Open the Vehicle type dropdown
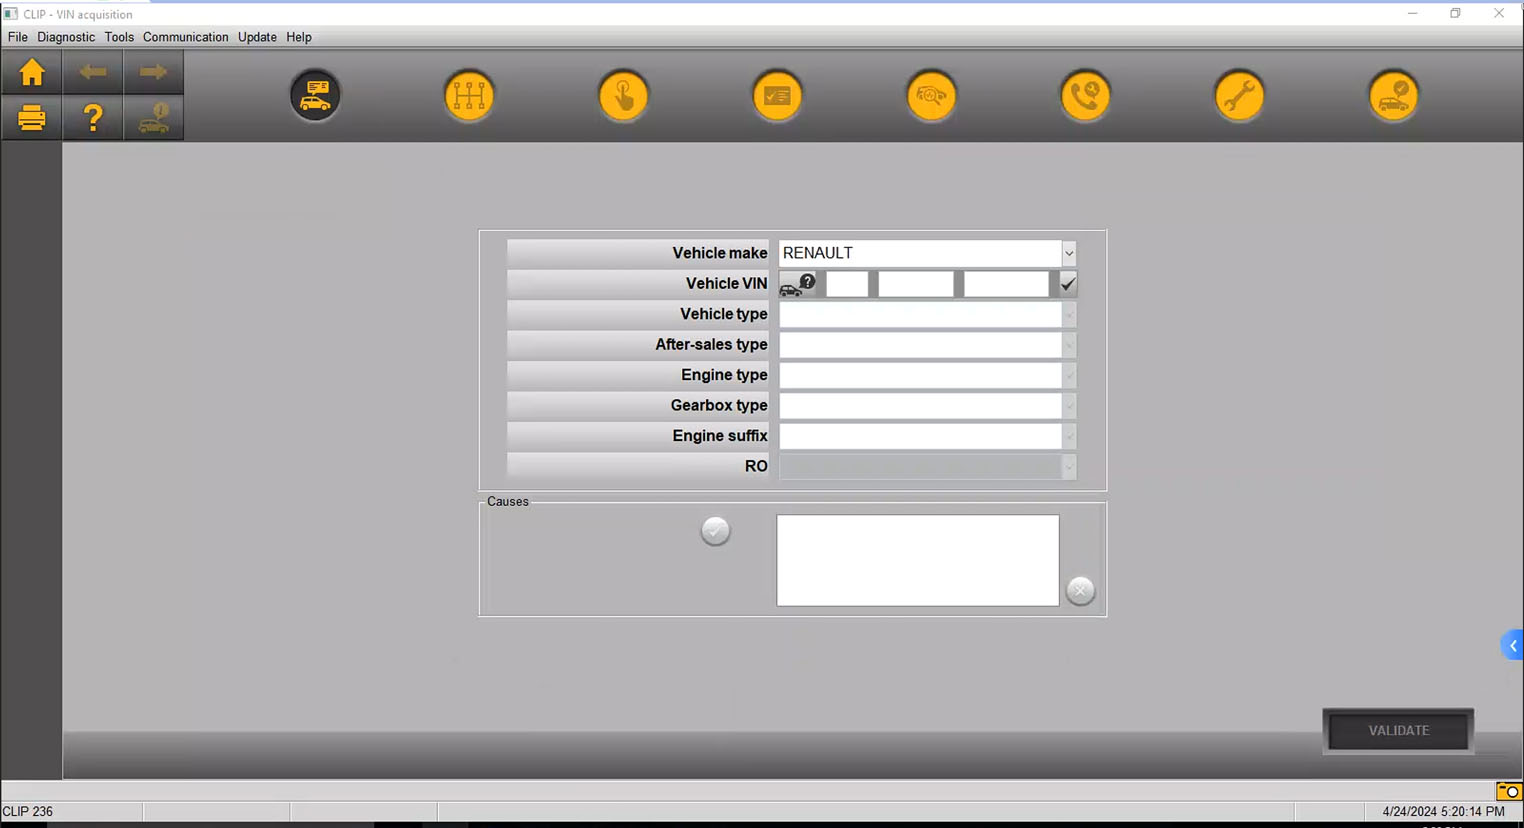This screenshot has height=828, width=1524. (x=1069, y=314)
